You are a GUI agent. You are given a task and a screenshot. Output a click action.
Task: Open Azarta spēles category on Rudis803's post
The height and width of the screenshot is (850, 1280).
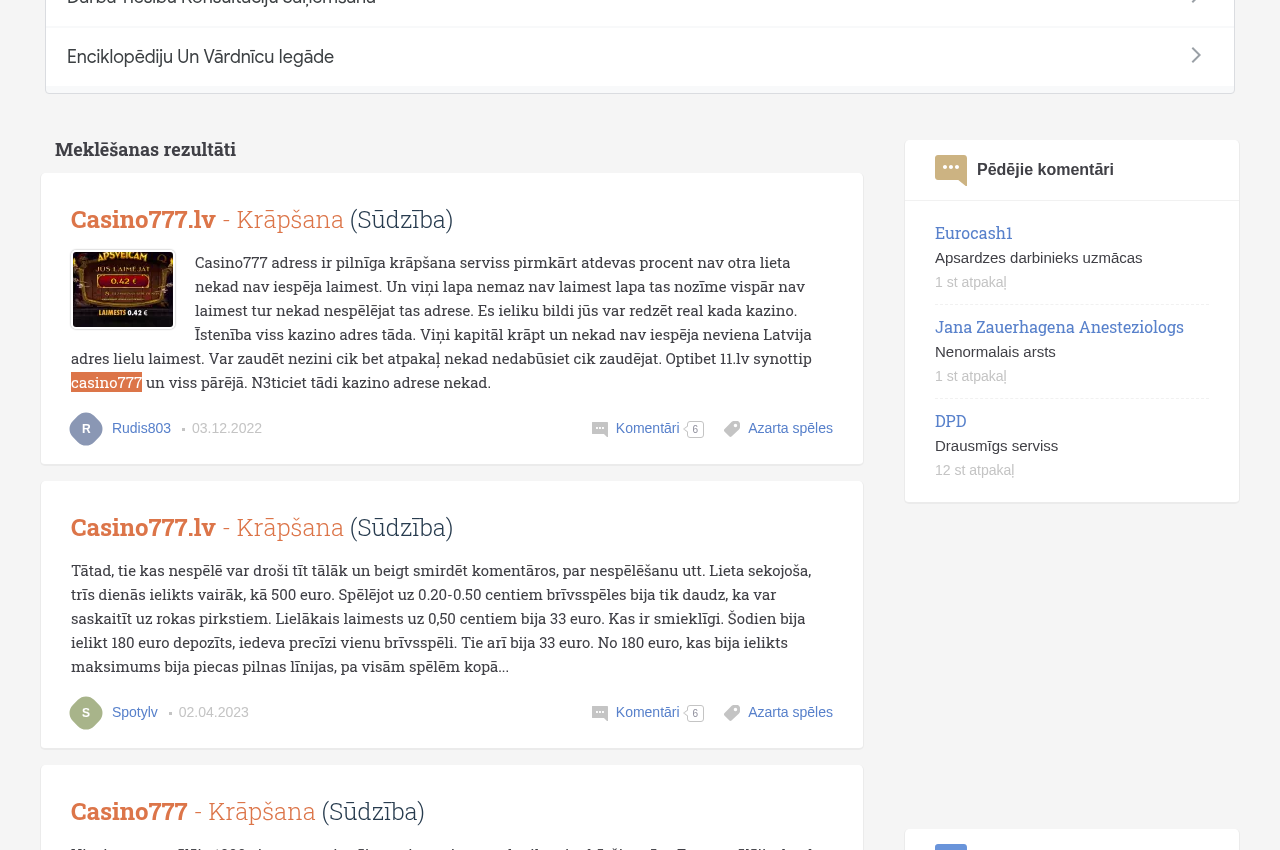pos(790,428)
